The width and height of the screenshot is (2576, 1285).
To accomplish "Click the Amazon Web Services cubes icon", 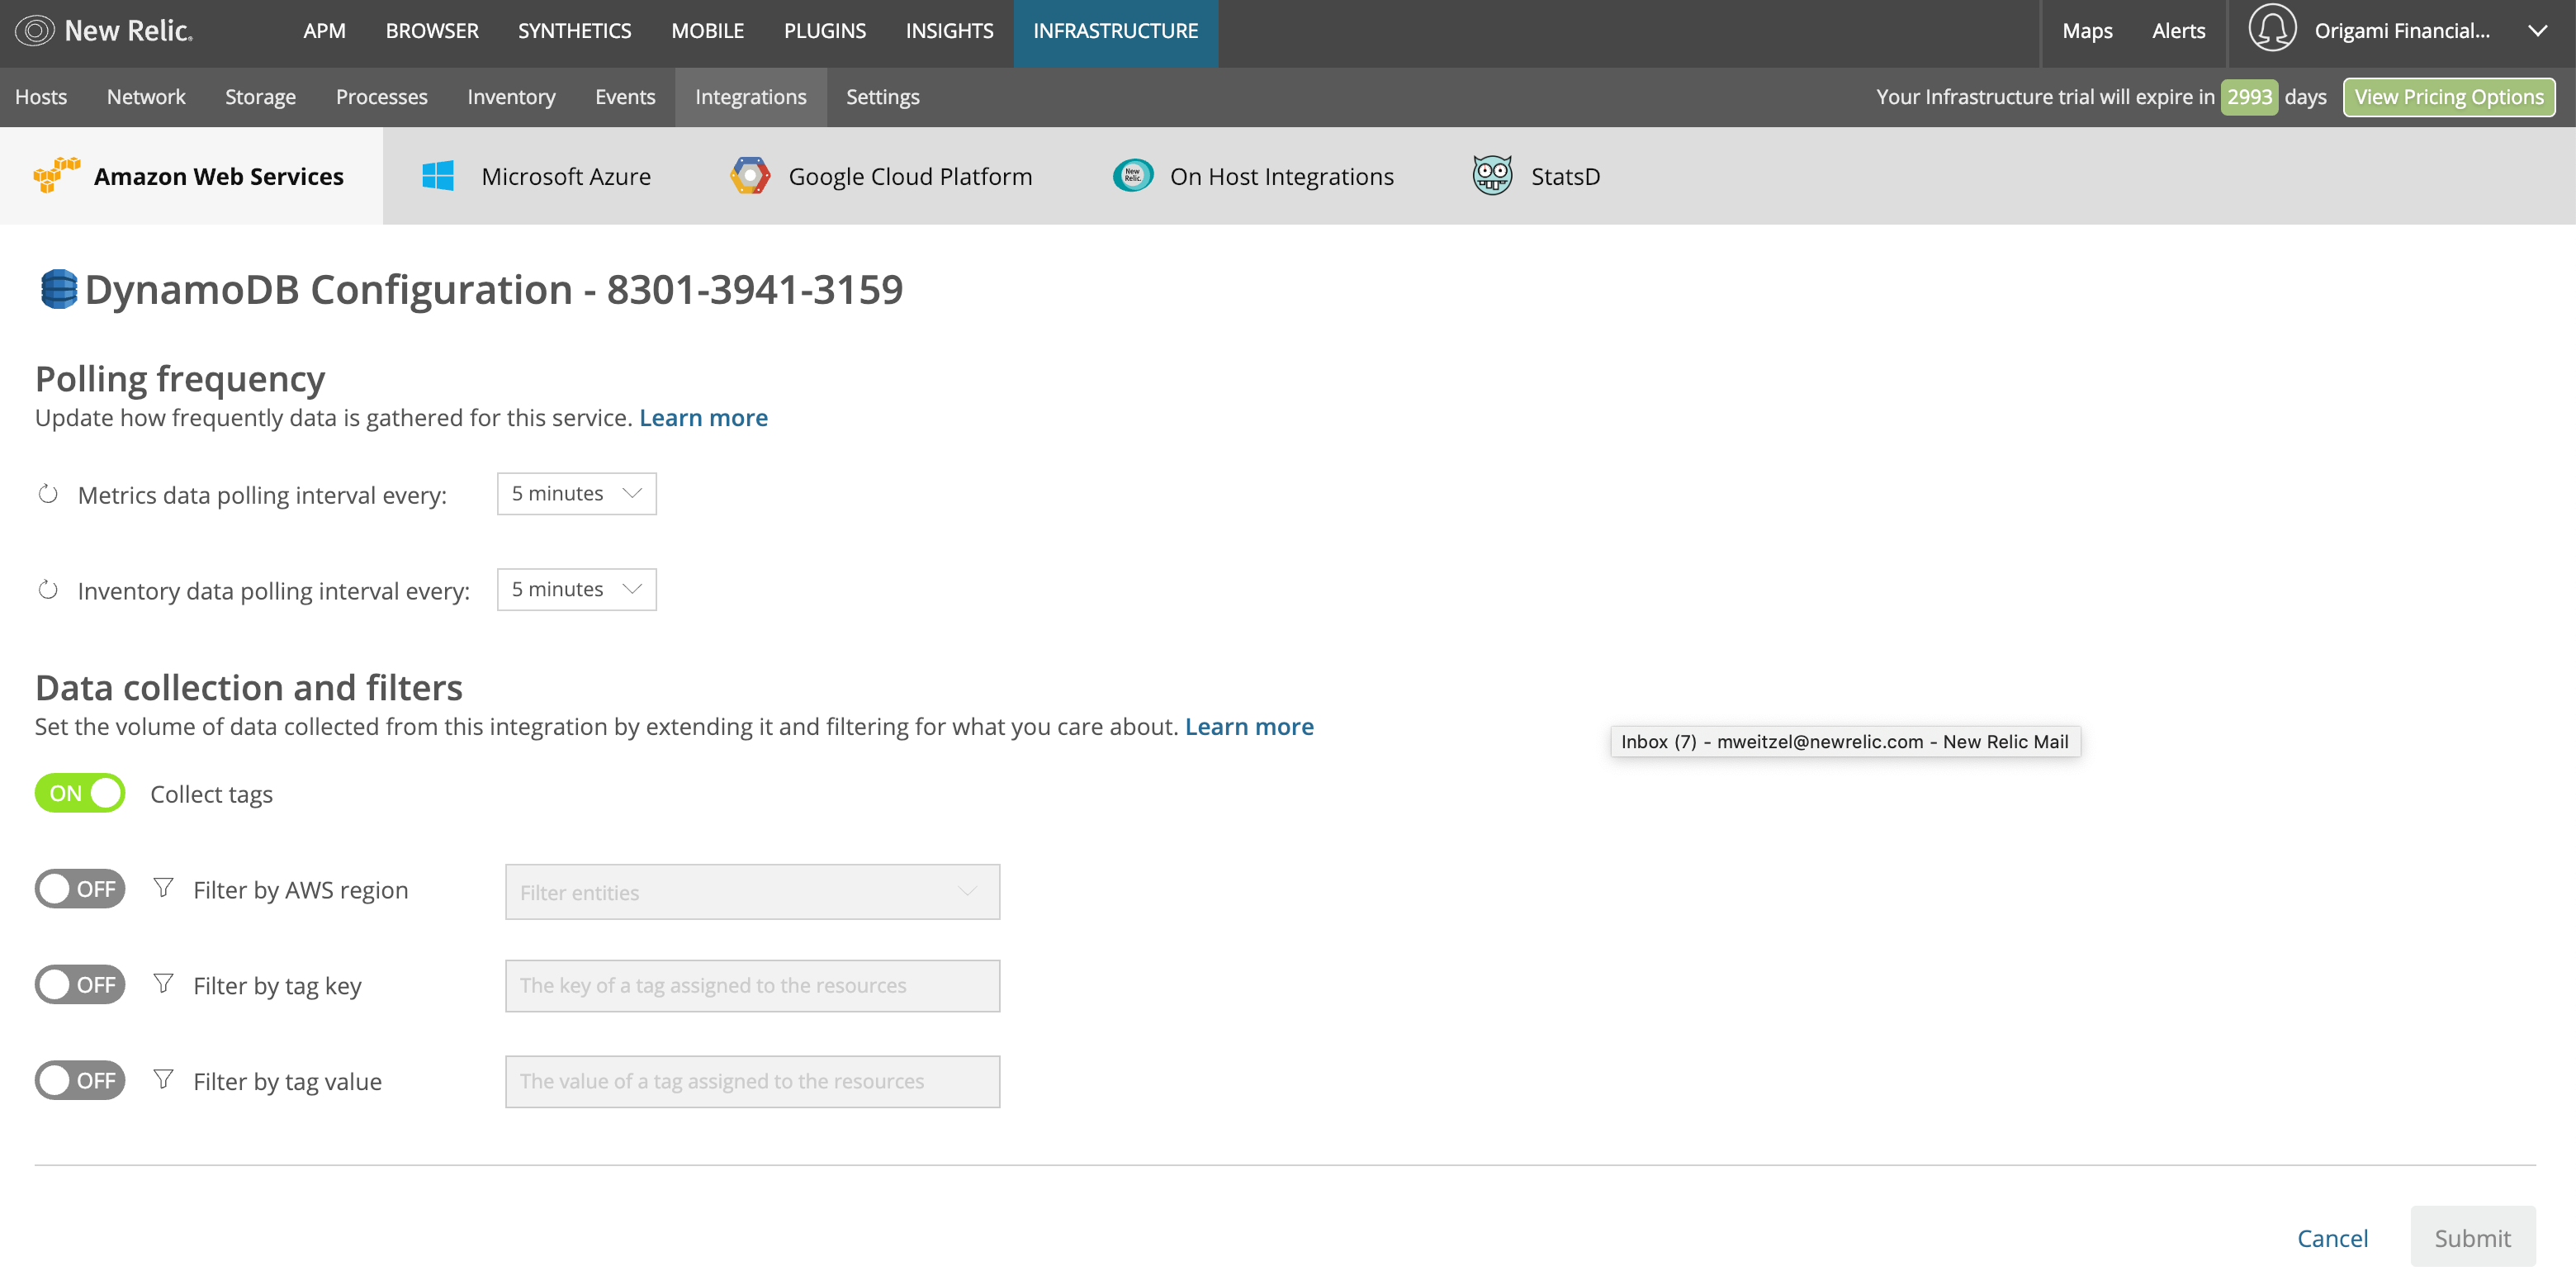I will tap(56, 175).
